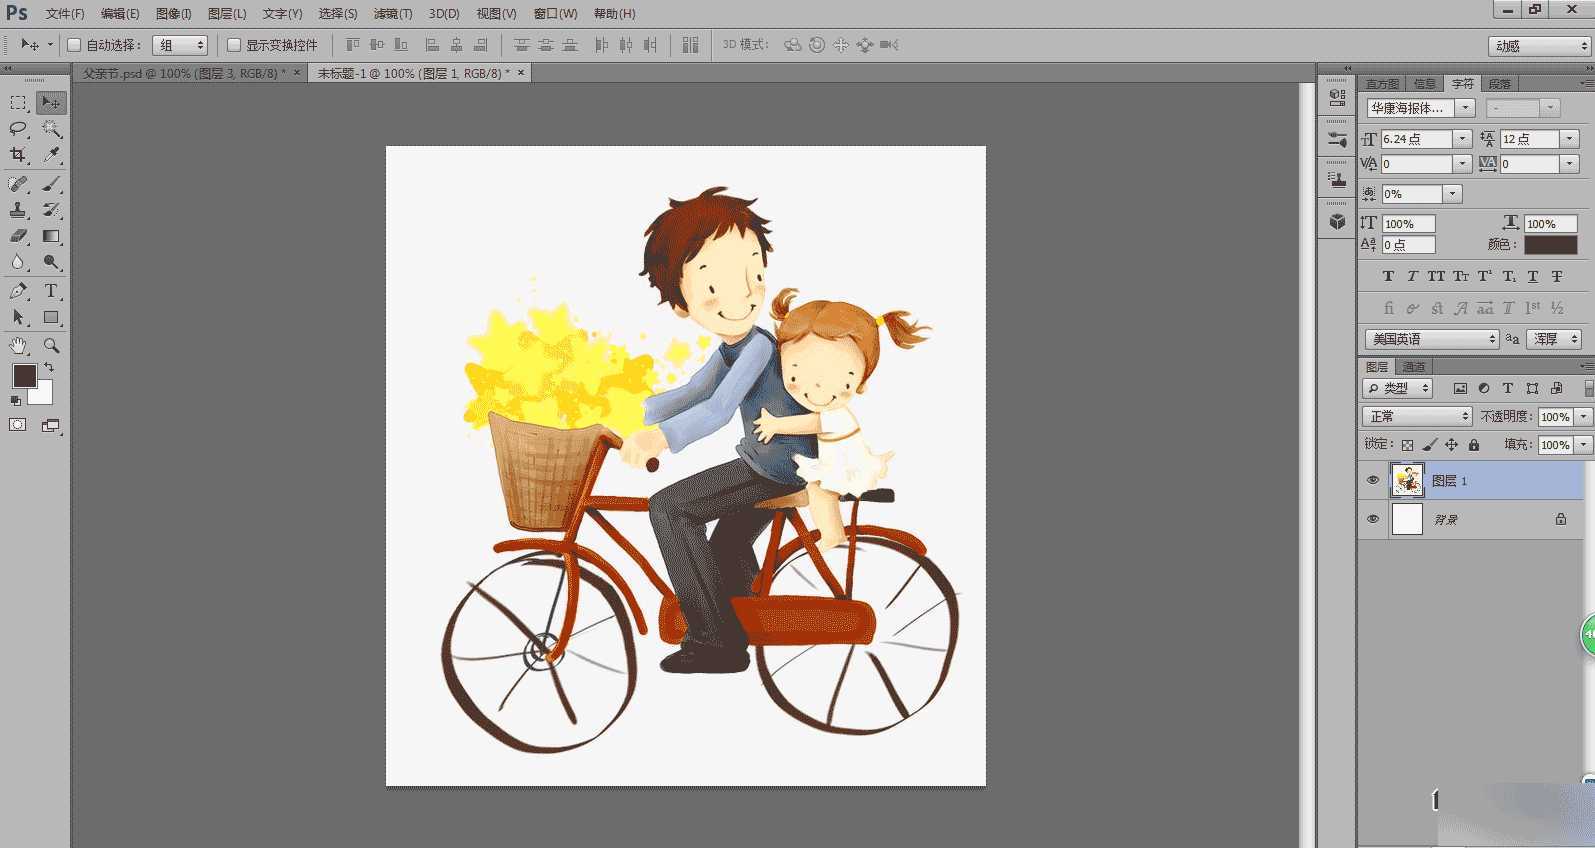Choose the Zoom tool in toolbox
Screen dimensions: 1595x848
pos(51,346)
